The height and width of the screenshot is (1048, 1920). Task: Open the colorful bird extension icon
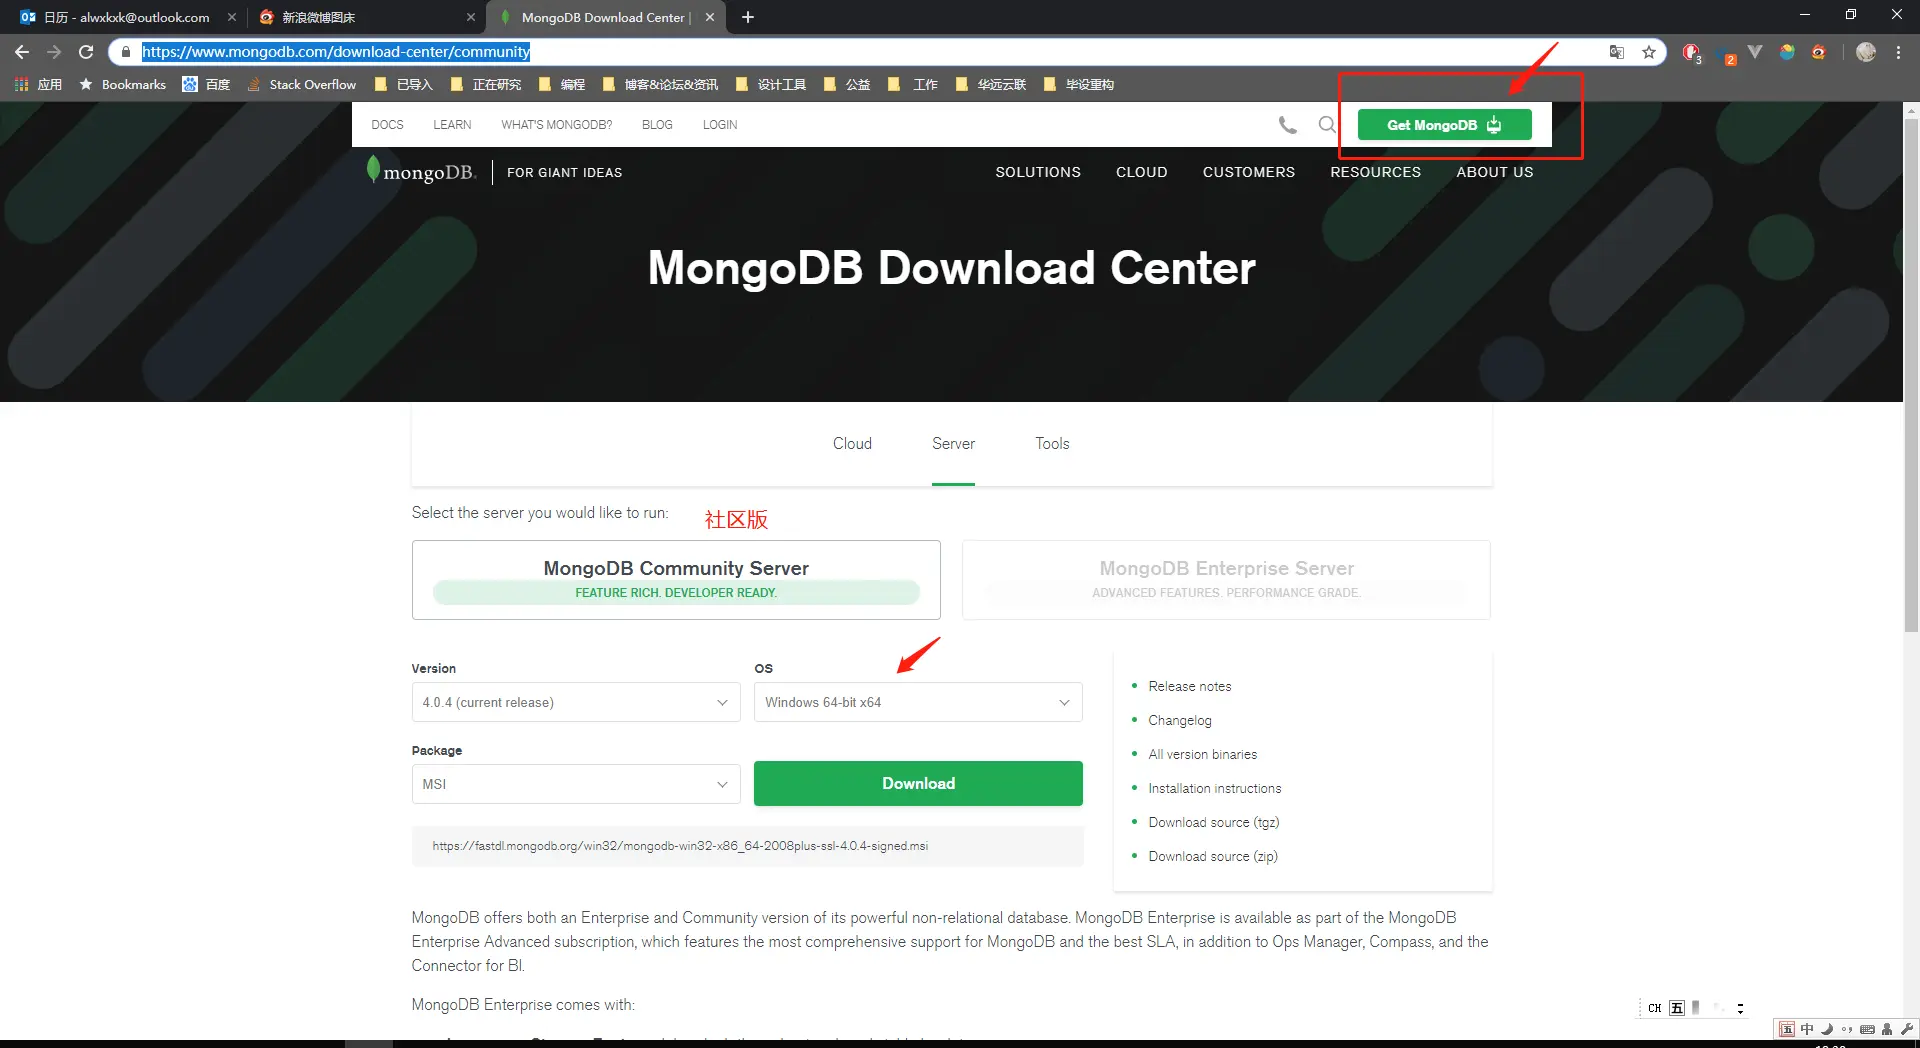click(1787, 52)
